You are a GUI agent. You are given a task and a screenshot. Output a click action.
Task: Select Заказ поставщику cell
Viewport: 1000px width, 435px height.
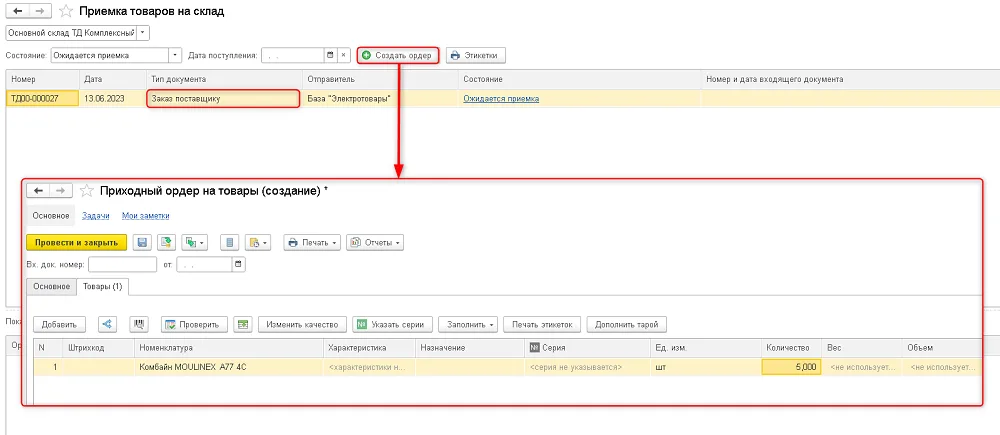(223, 98)
